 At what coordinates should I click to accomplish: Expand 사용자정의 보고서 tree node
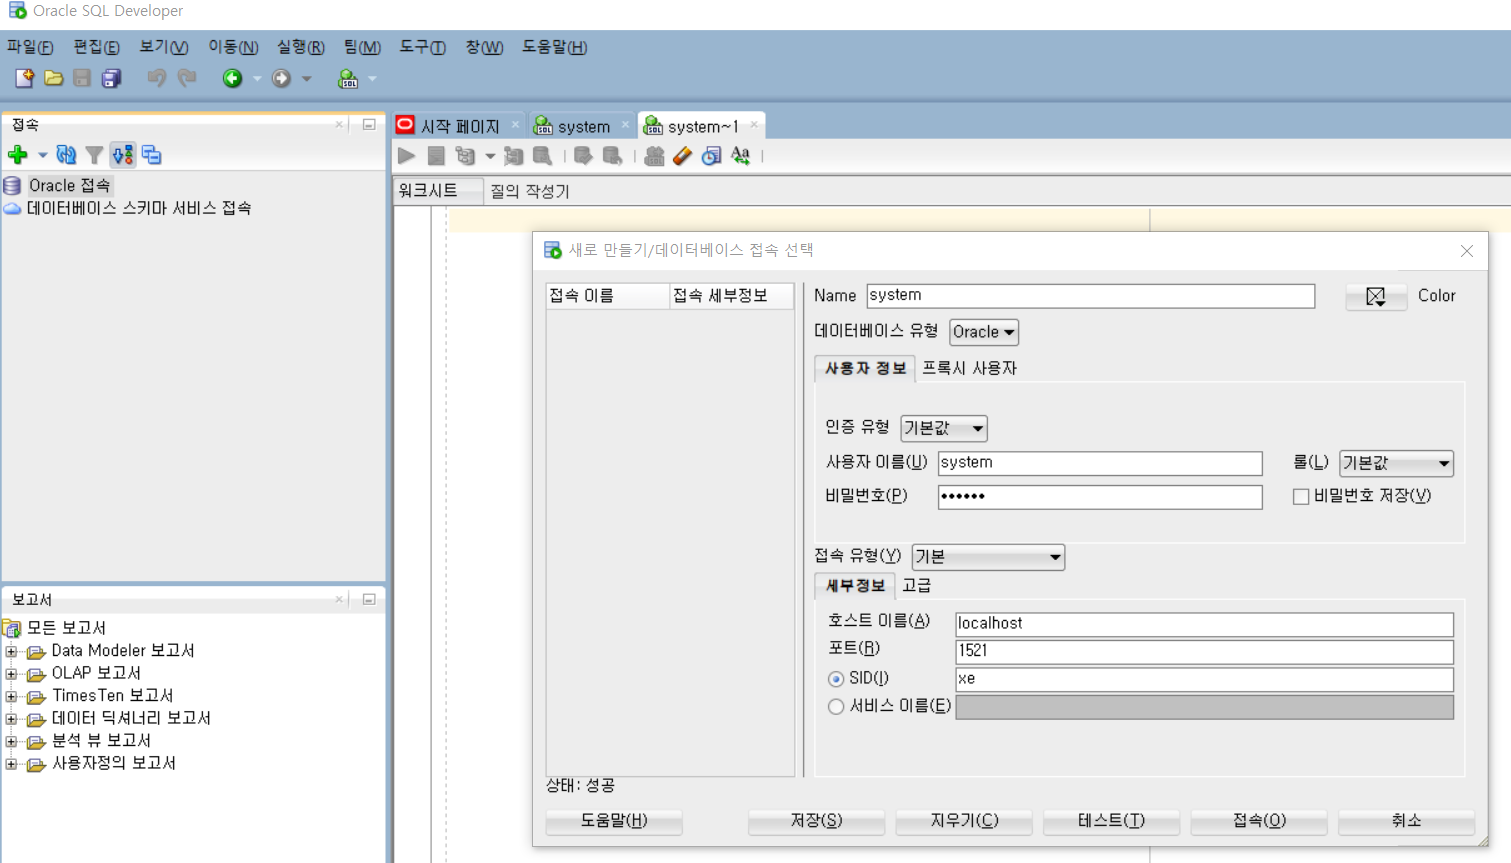(11, 764)
